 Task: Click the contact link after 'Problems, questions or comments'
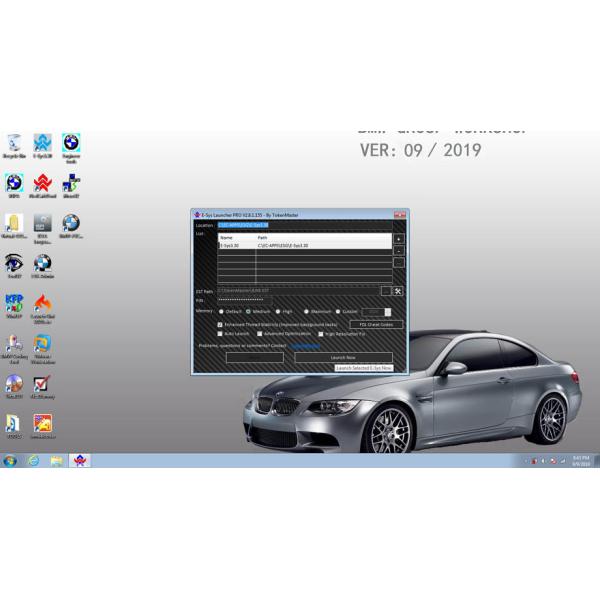305,346
